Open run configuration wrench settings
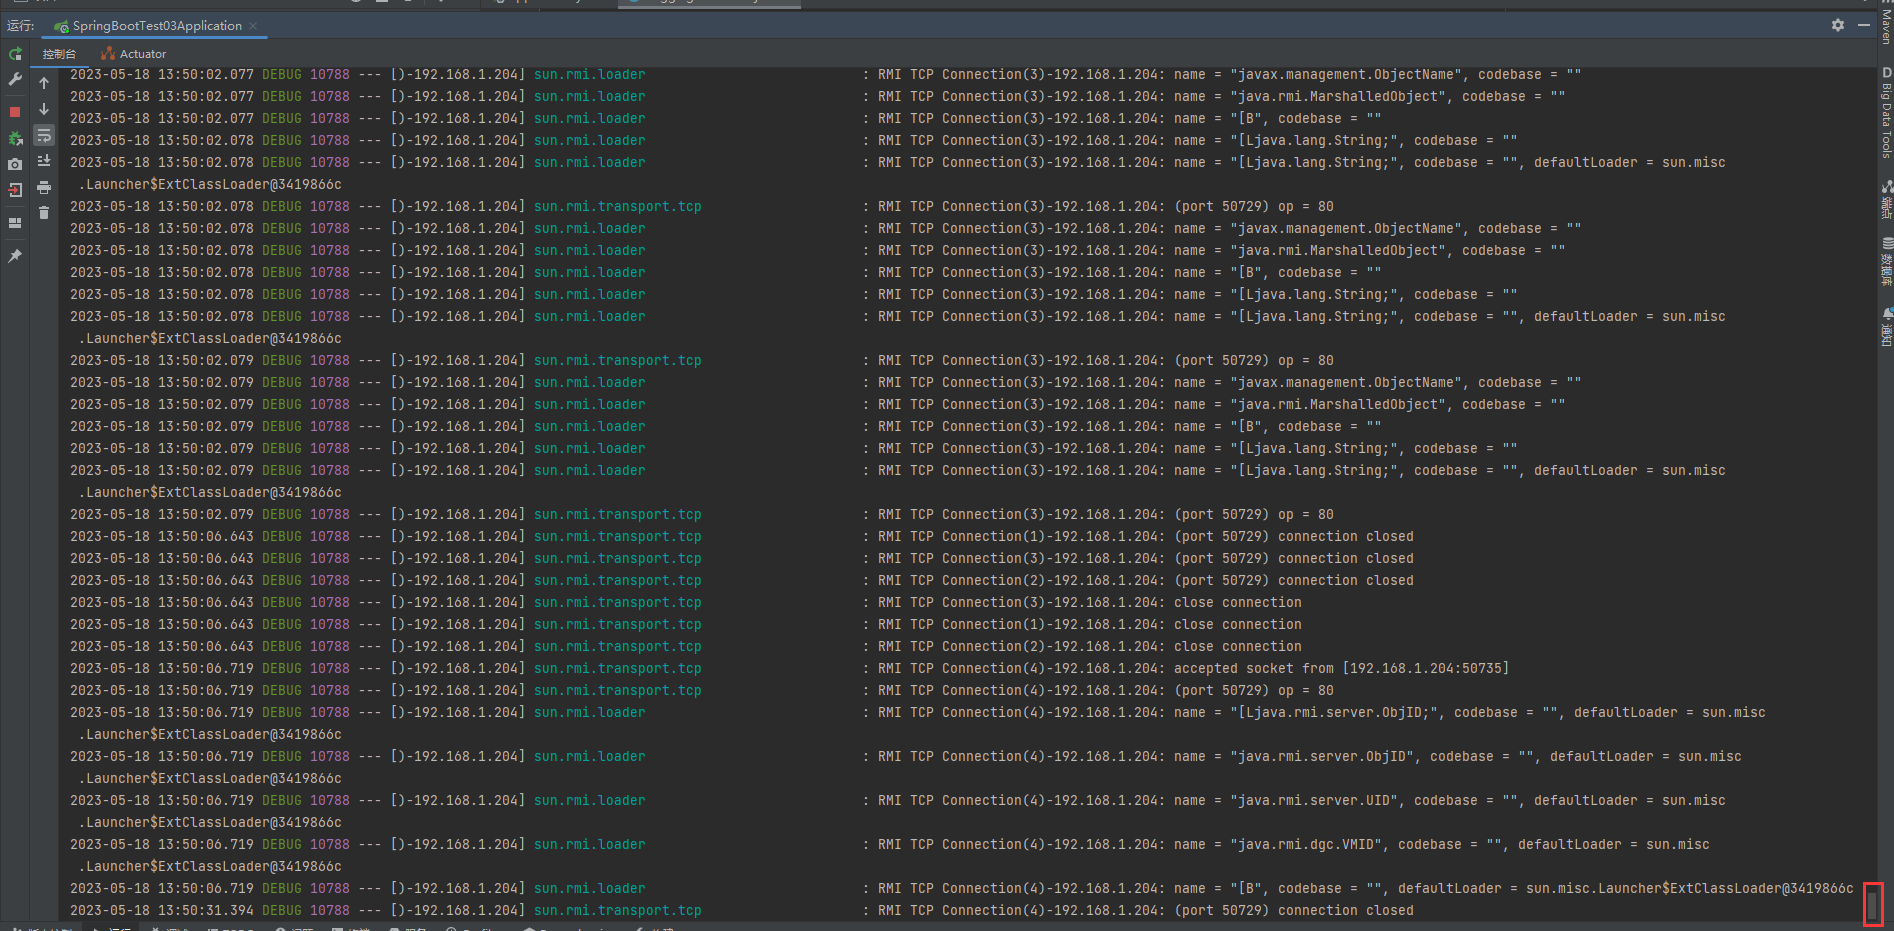The width and height of the screenshot is (1894, 931). [x=15, y=79]
